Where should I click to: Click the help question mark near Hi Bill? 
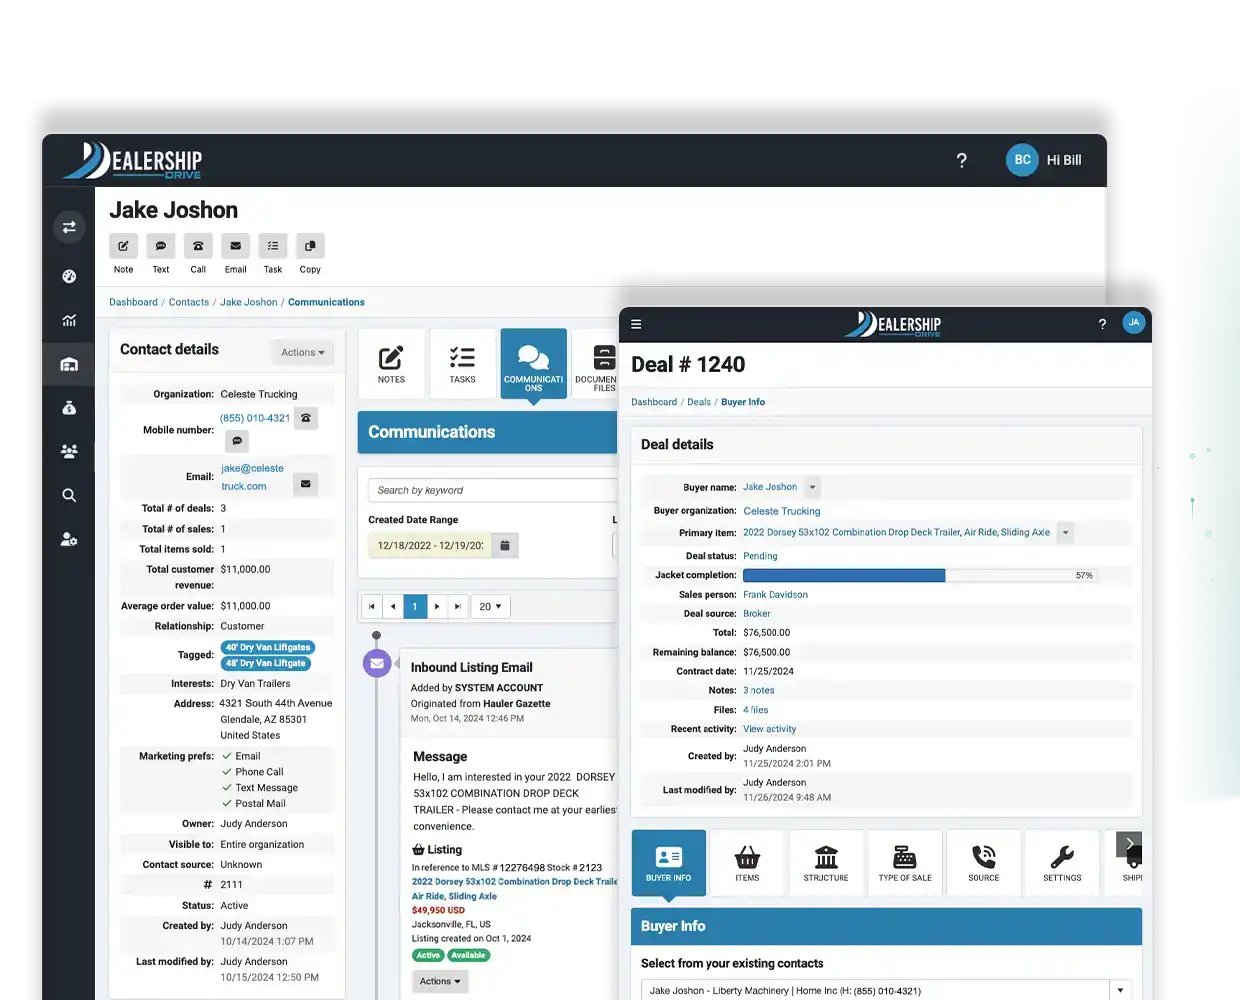(x=961, y=160)
